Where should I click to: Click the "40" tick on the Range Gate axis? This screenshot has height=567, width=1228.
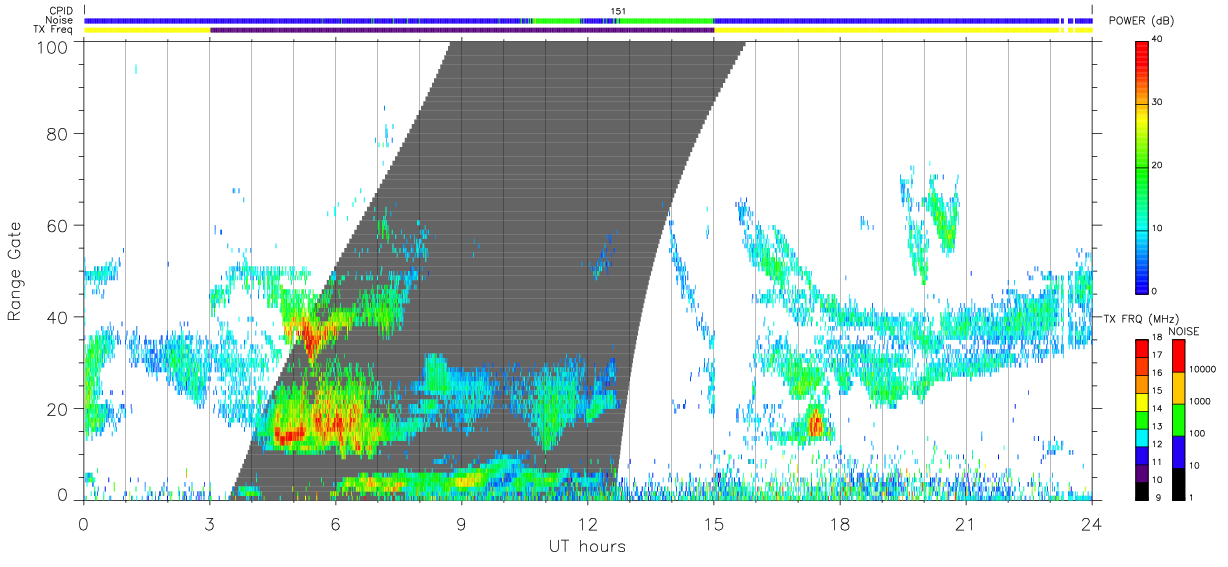[60, 317]
